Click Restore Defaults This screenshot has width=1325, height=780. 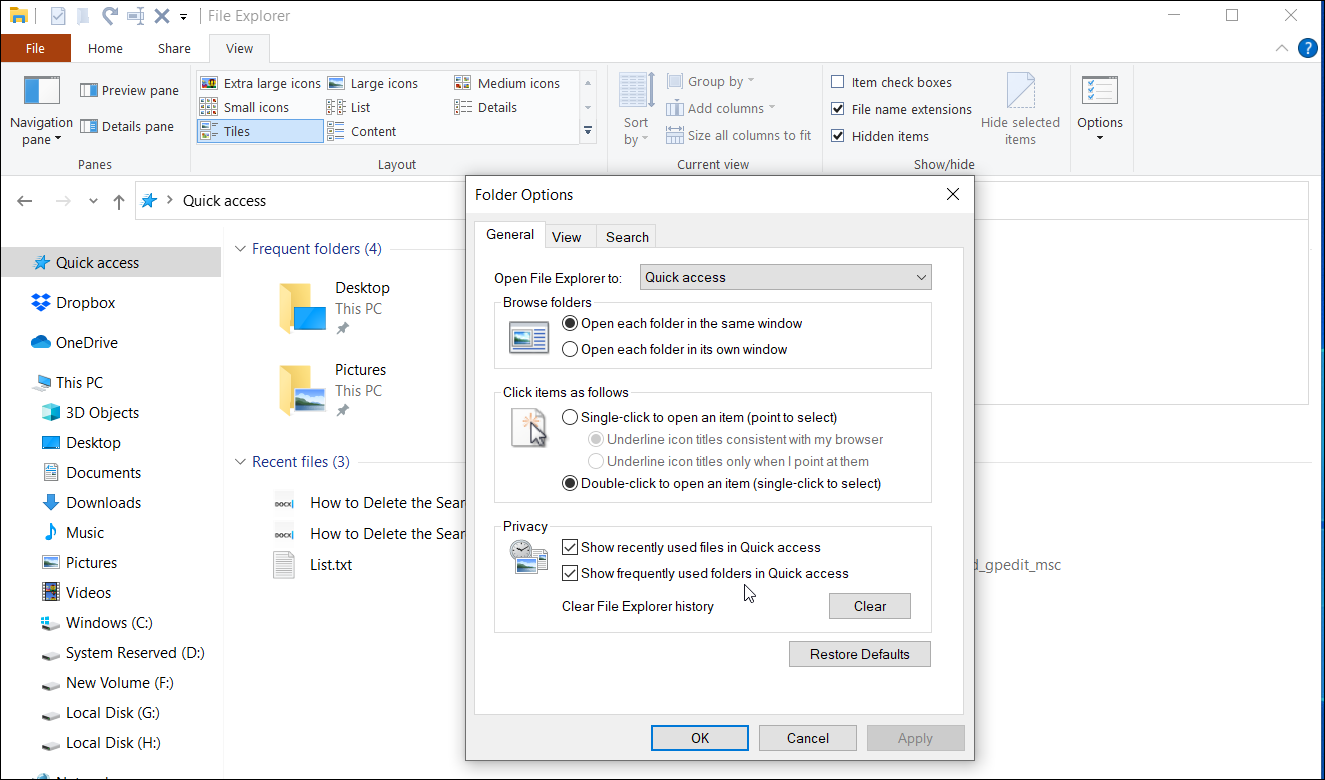tap(859, 654)
